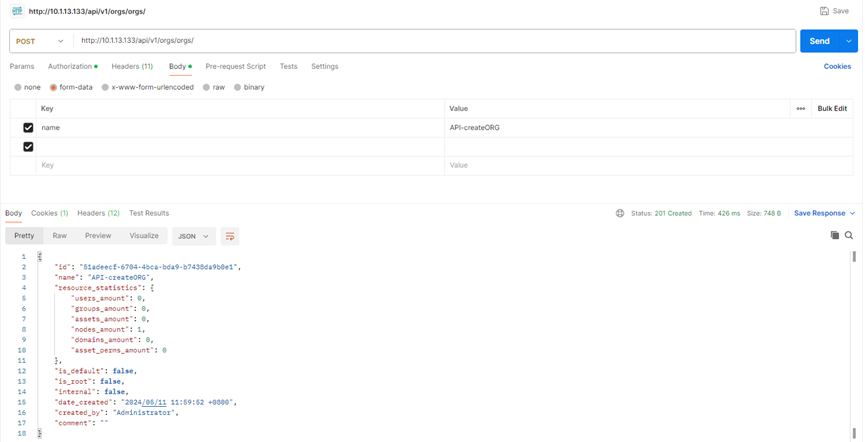Open the Test Results response tab
Image resolution: width=865 pixels, height=442 pixels.
point(149,213)
